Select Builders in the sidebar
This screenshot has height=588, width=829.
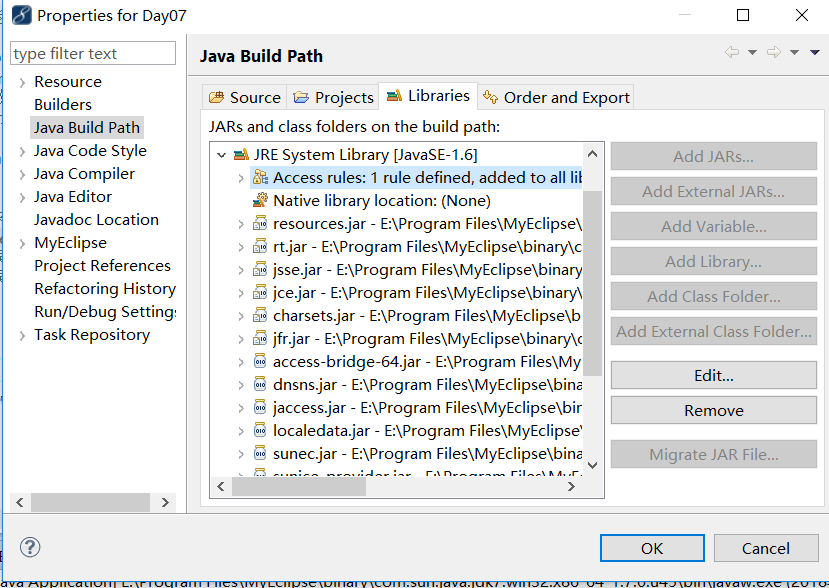(x=63, y=105)
